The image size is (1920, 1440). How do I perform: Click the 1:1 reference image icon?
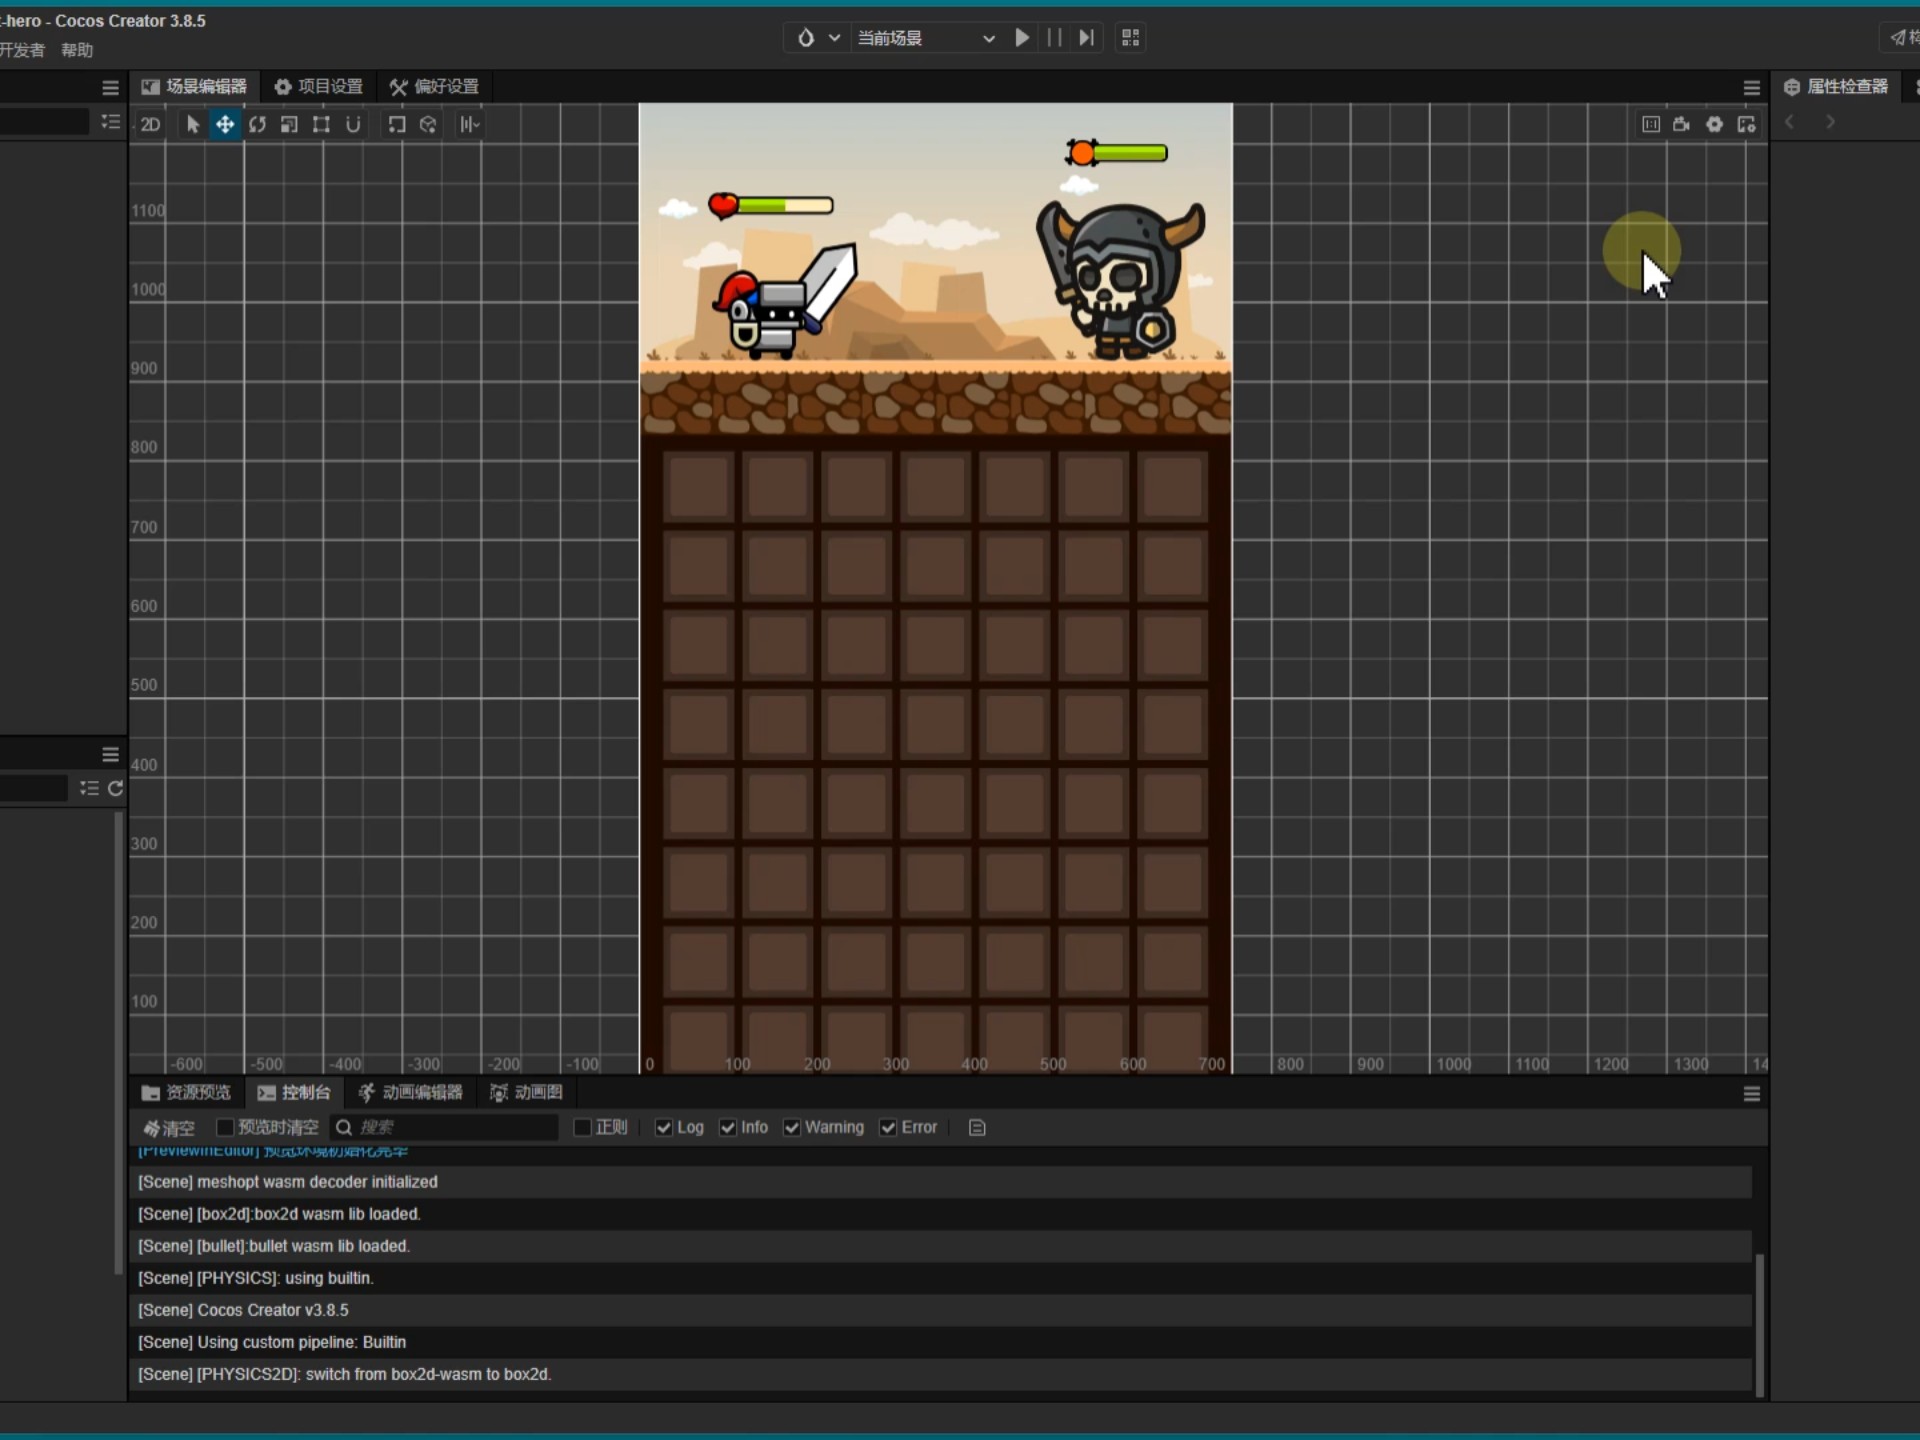point(1651,124)
